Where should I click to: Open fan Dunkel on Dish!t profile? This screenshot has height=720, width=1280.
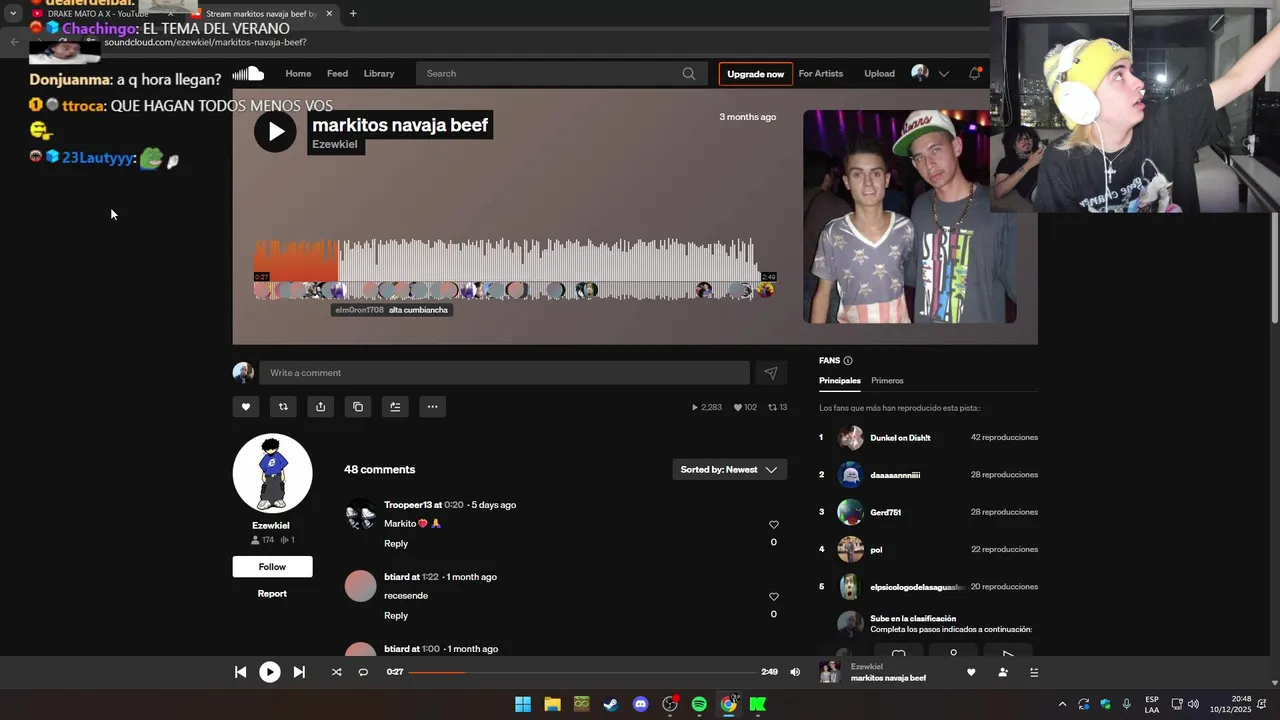tap(900, 438)
